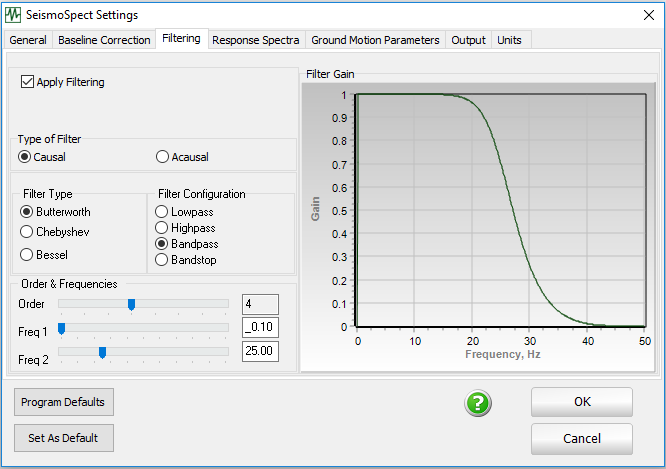666x469 pixels.
Task: Toggle the Apply Filtering checkbox
Action: pos(27,82)
